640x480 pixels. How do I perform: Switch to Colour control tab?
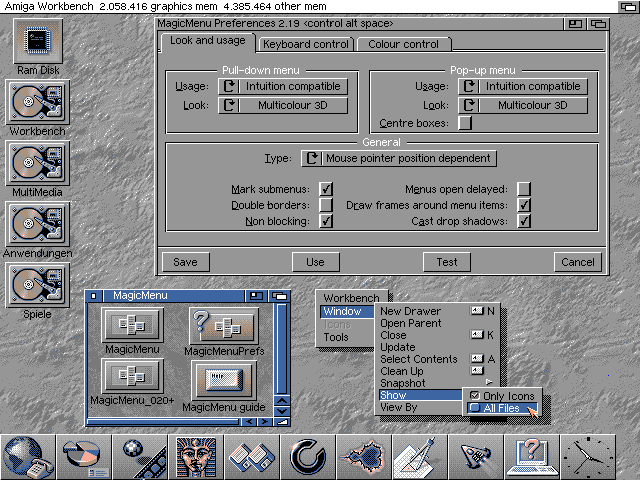coord(404,44)
